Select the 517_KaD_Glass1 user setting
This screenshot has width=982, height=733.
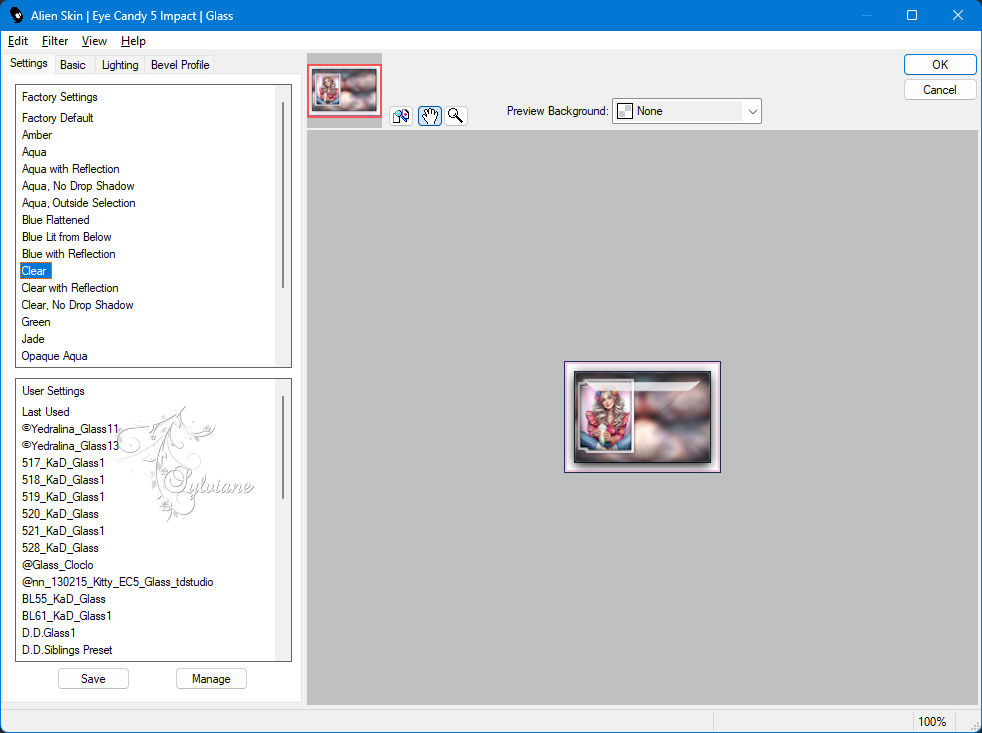click(63, 462)
